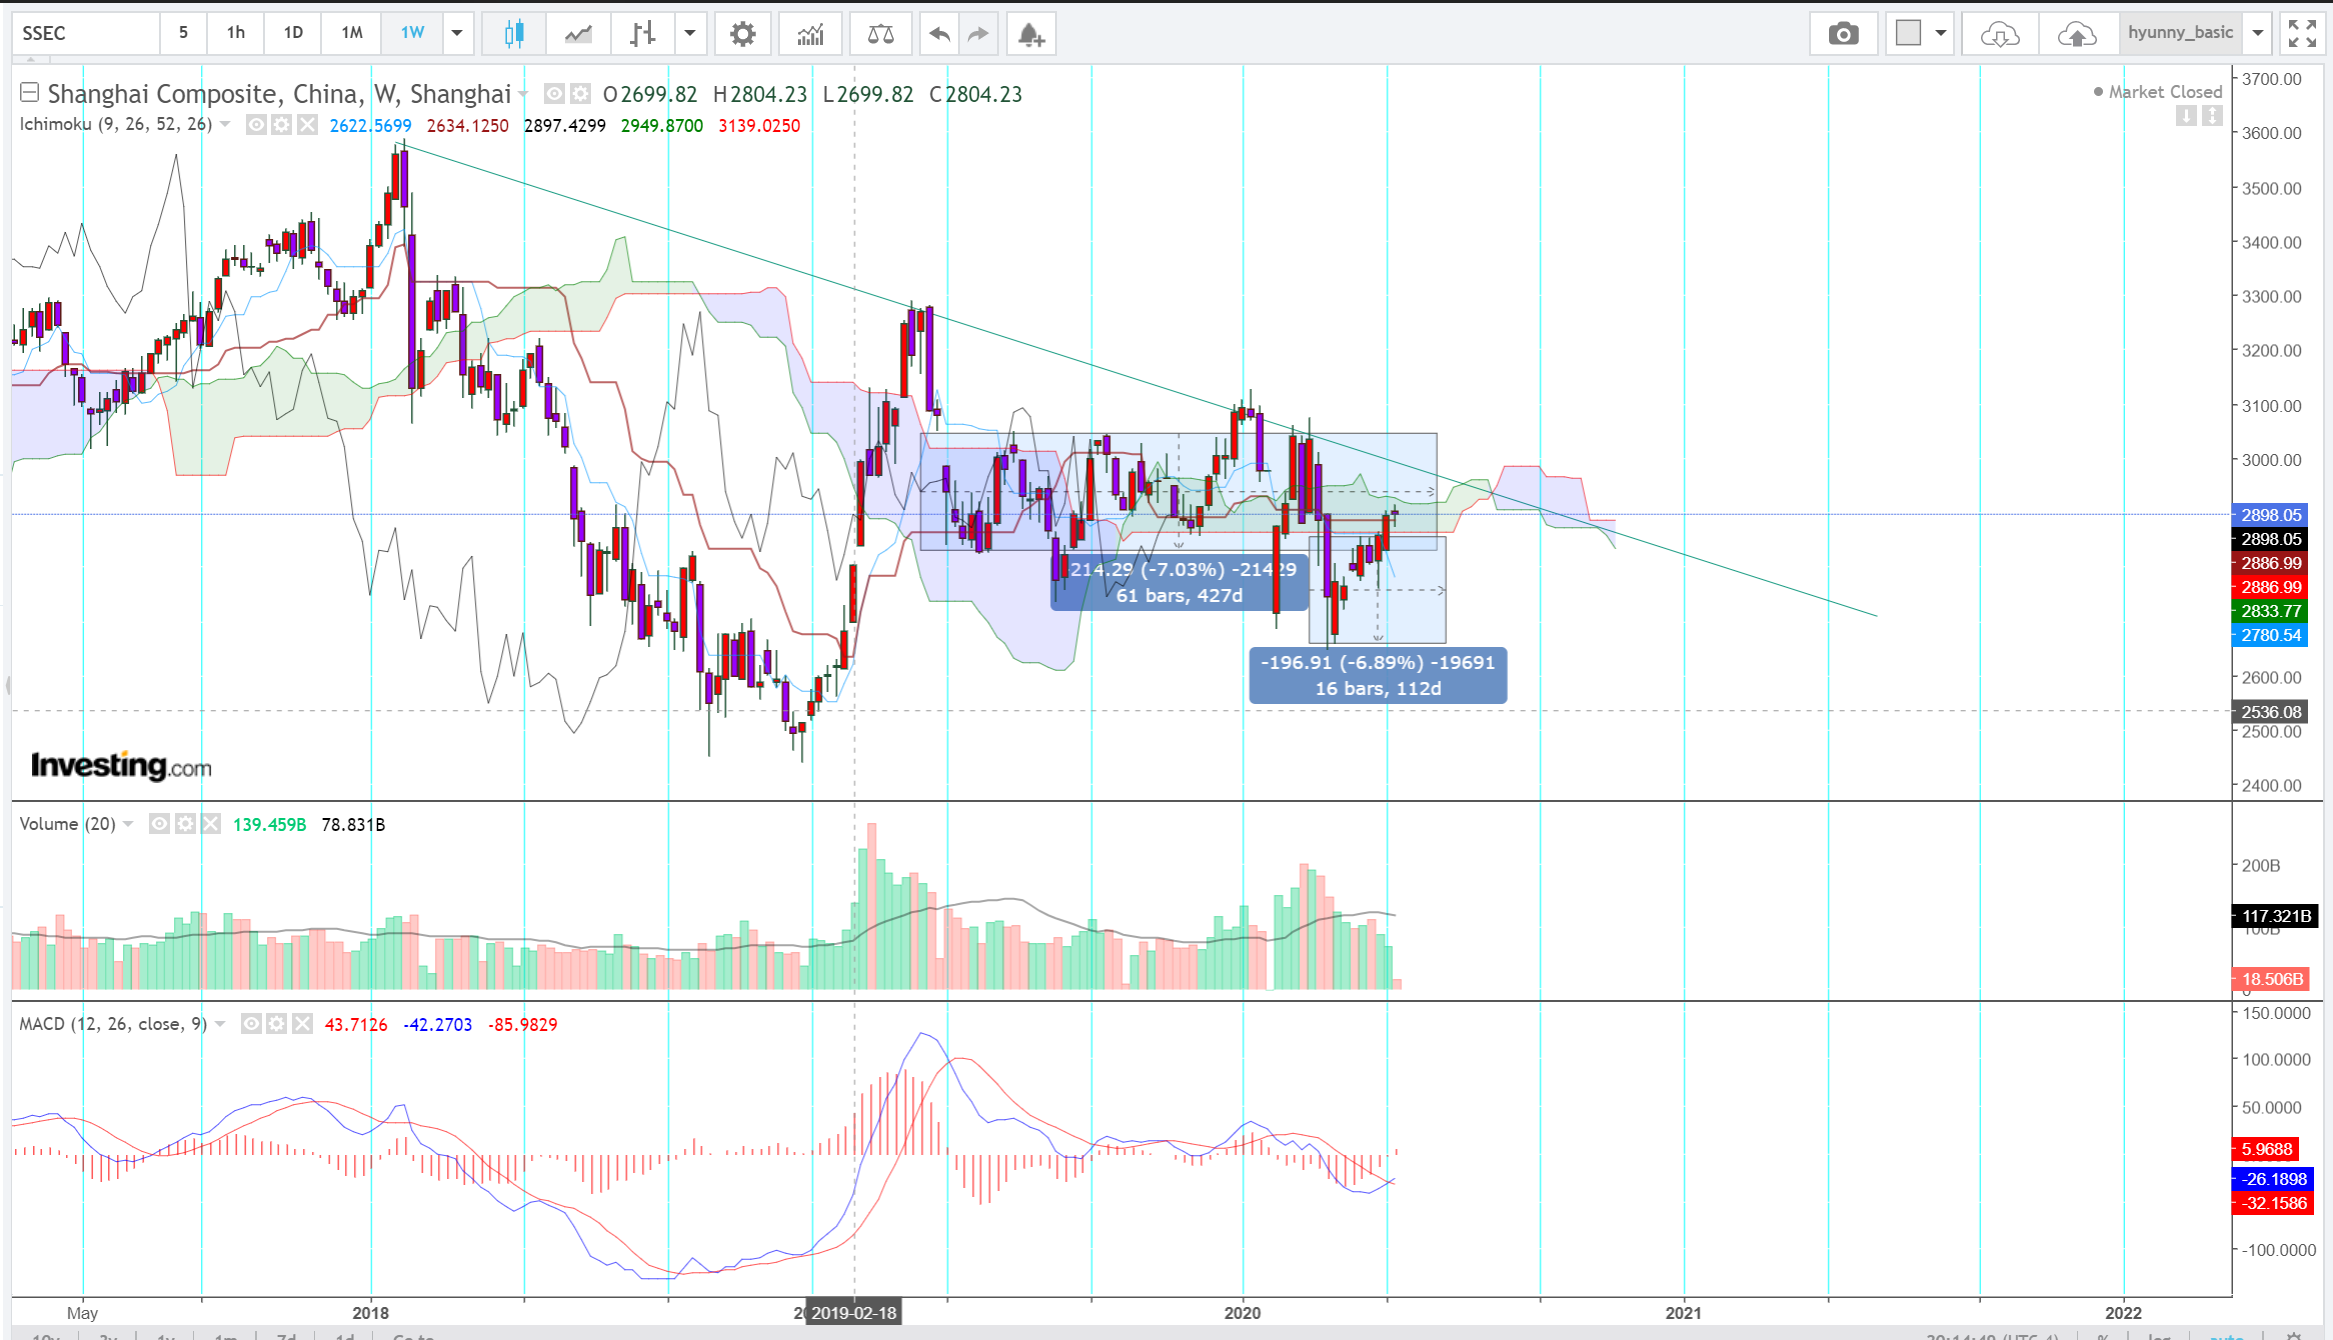Toggle fullscreen mode icon

(x=2302, y=34)
